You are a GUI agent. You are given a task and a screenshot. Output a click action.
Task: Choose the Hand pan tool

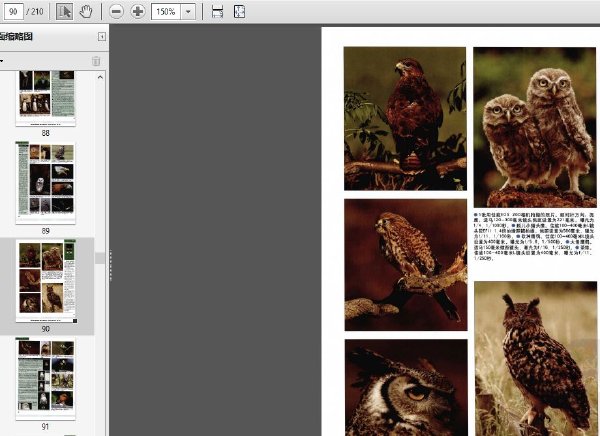(86, 11)
